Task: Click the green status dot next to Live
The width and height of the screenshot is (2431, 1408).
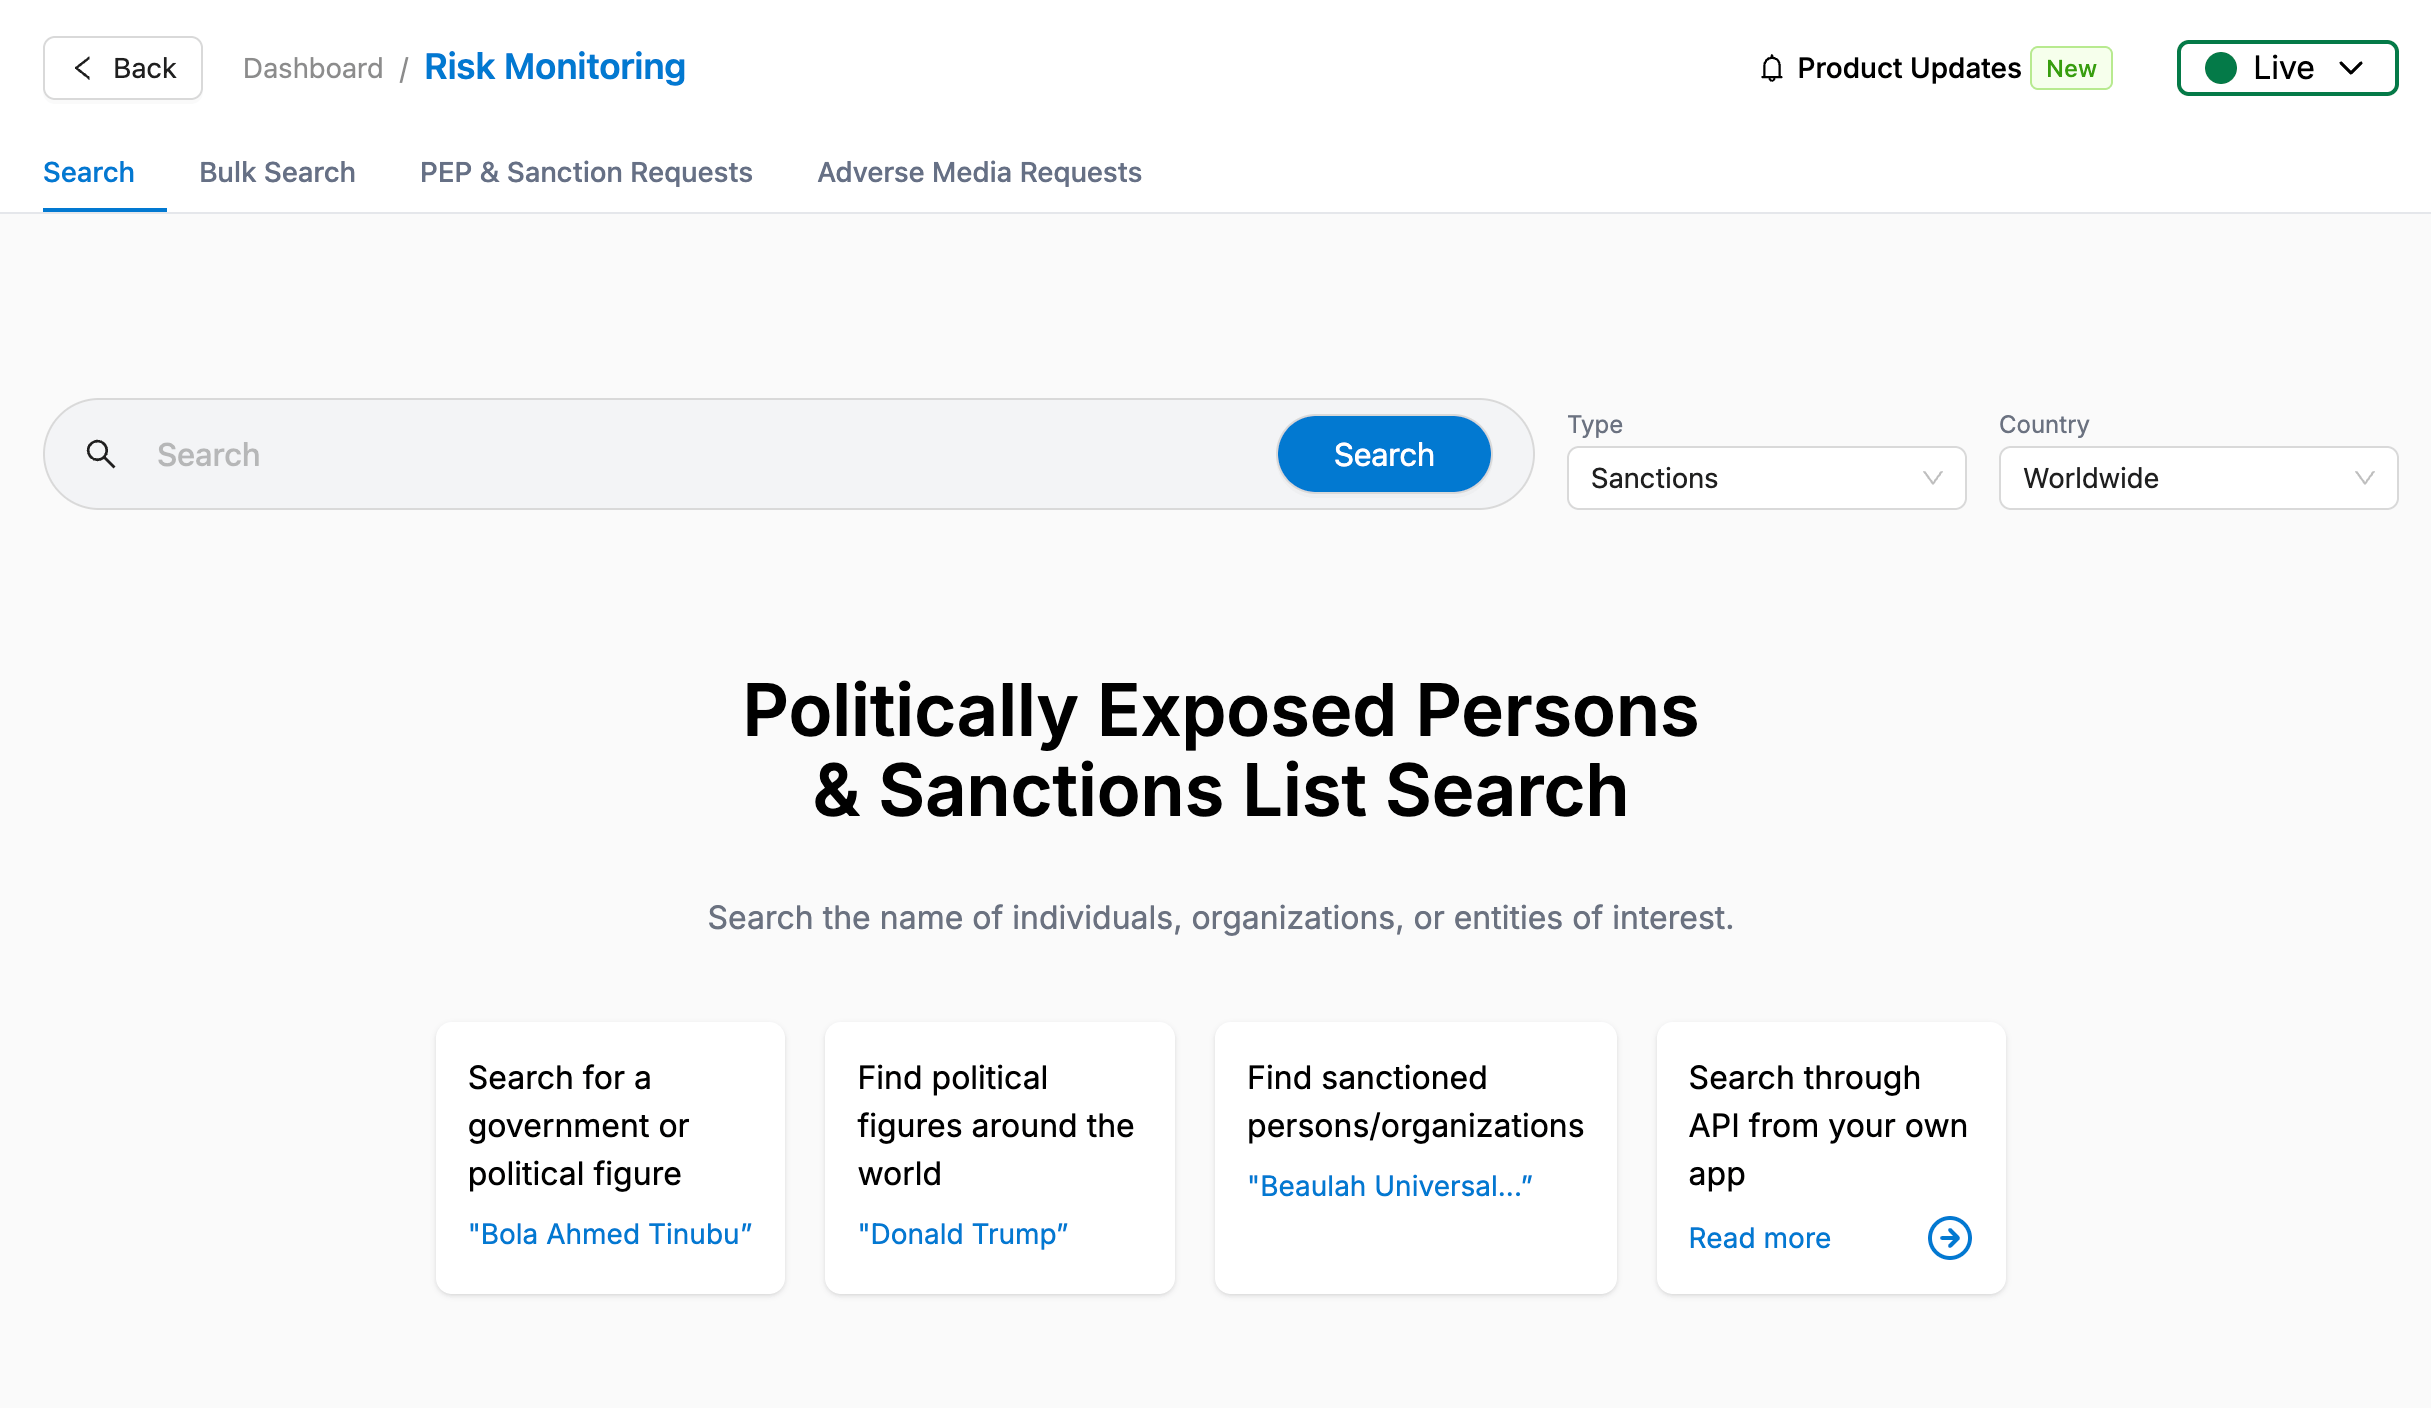Action: (x=2222, y=67)
